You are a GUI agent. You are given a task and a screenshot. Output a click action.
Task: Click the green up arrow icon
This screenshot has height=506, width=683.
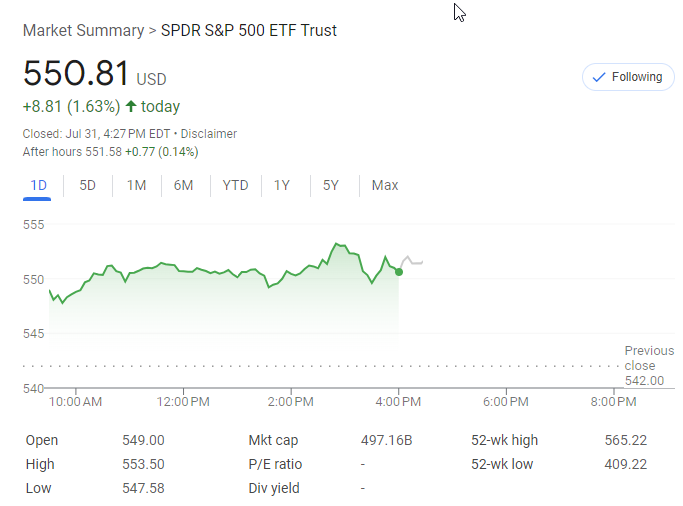[x=131, y=107]
